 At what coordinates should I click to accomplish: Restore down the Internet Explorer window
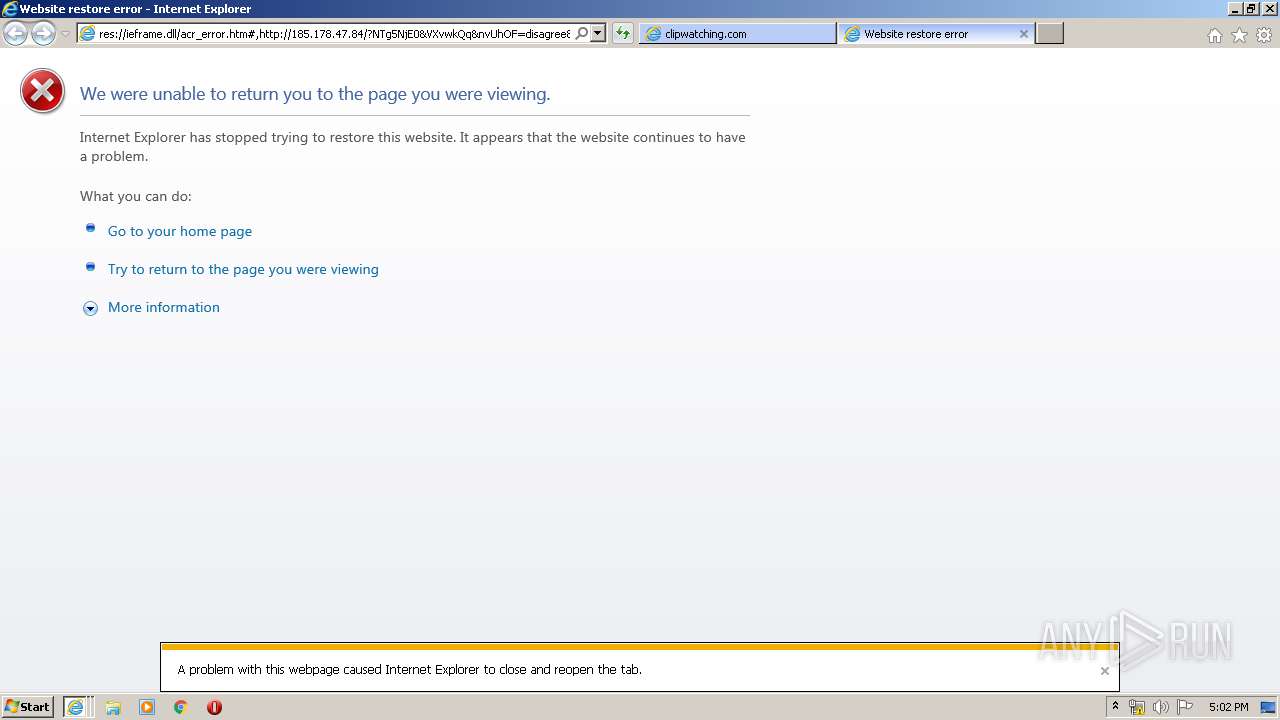(x=1251, y=9)
